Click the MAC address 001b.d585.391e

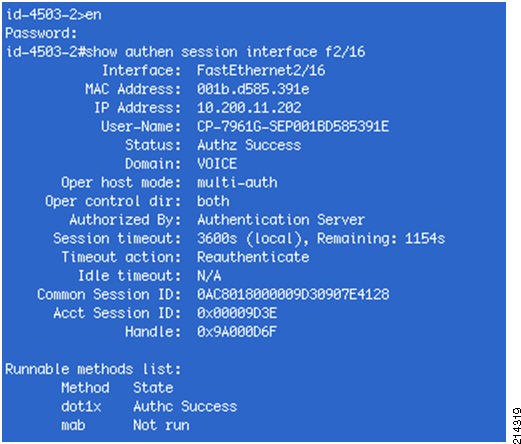pos(253,89)
